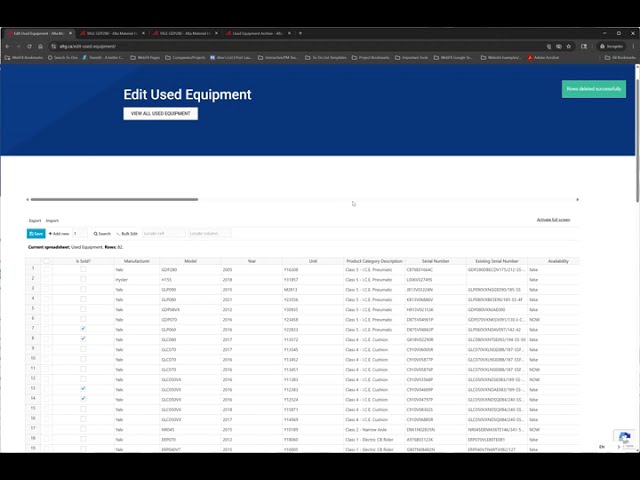Click View All Used Equipment button
The width and height of the screenshot is (640, 480).
click(160, 113)
